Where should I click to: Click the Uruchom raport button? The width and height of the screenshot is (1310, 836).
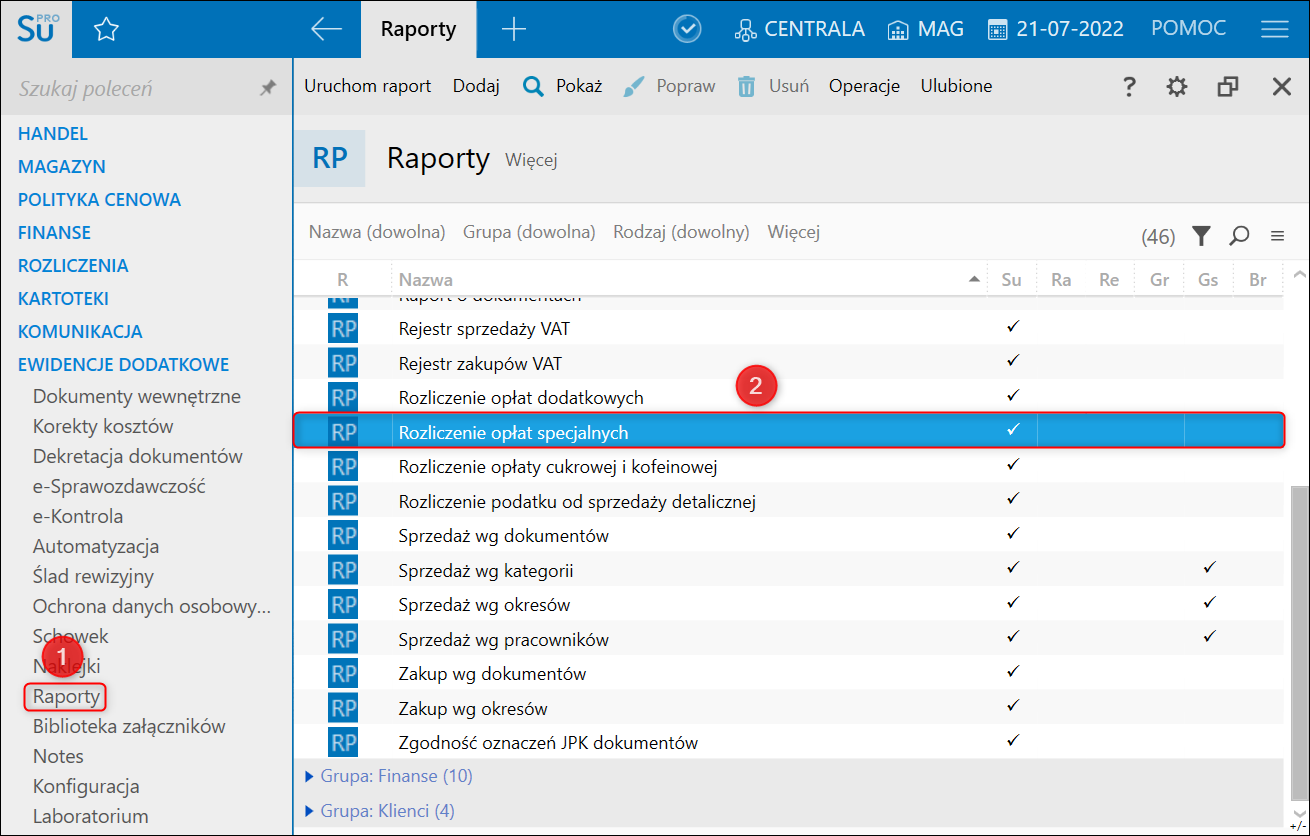point(367,86)
